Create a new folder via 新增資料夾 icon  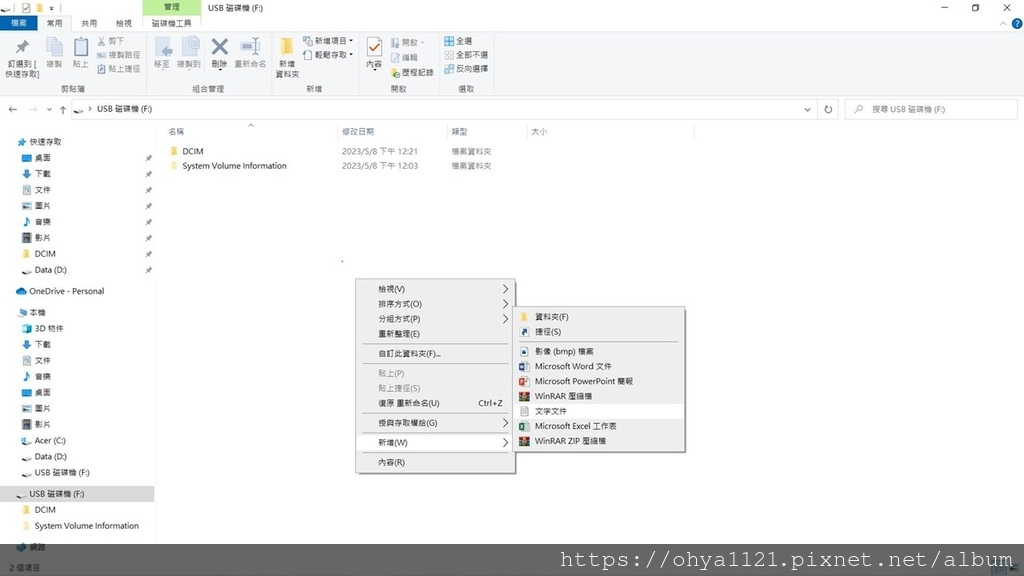pos(287,52)
